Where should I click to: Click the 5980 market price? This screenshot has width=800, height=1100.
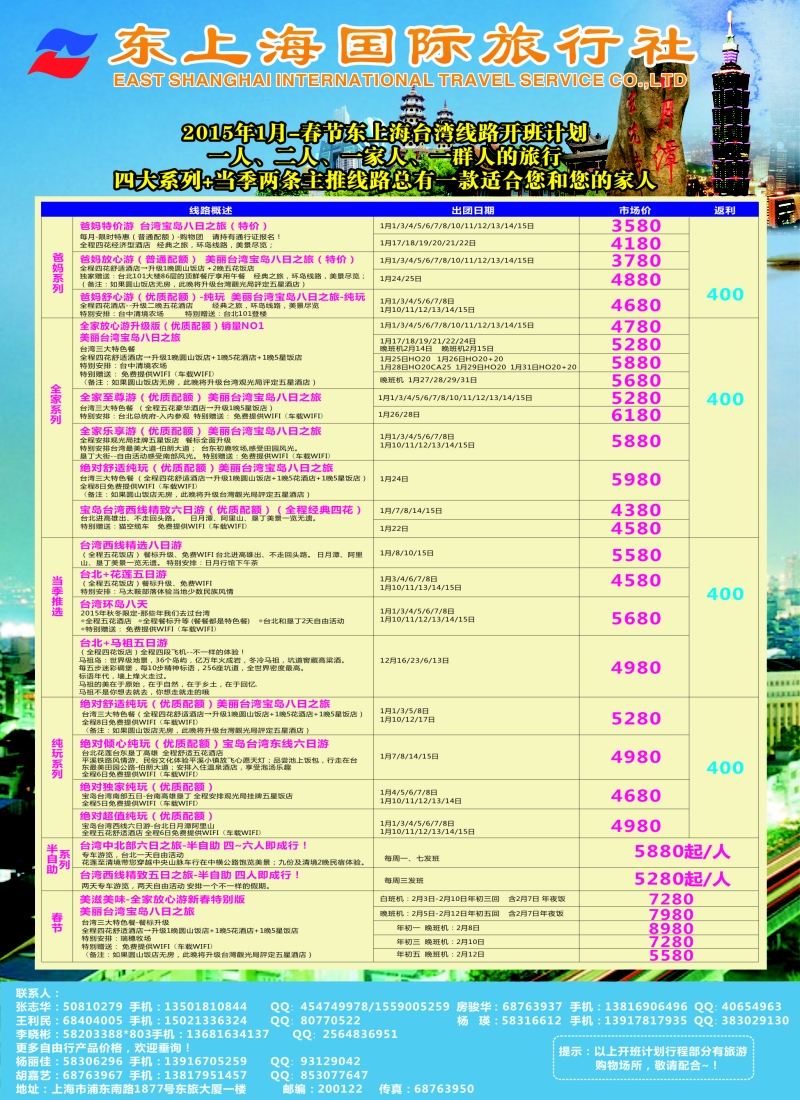tap(636, 479)
